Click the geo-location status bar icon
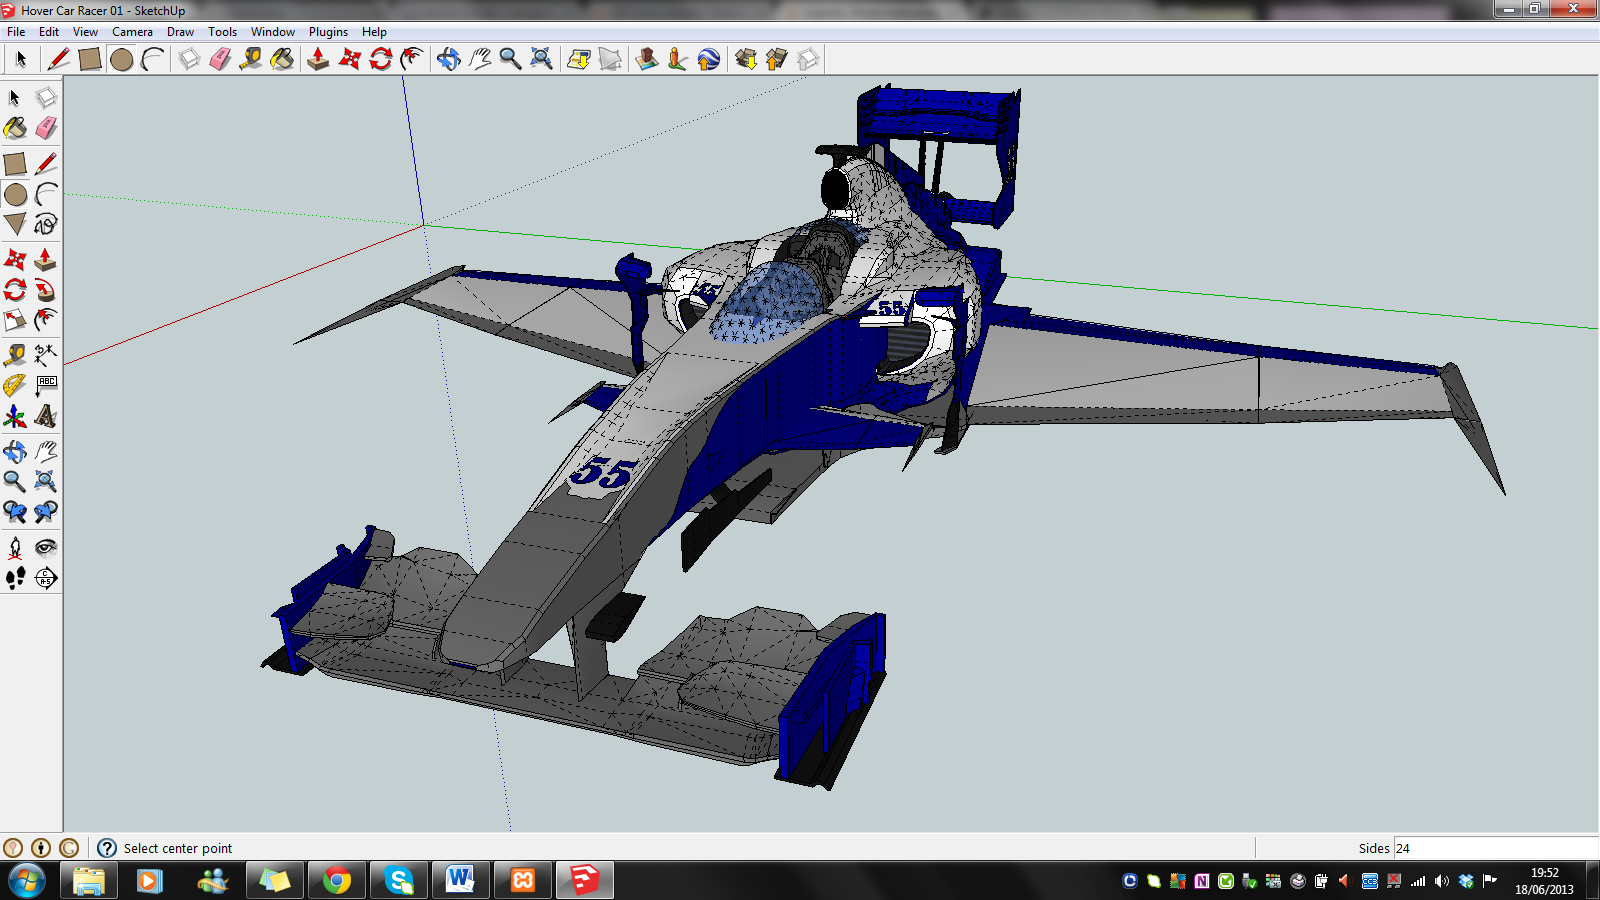The width and height of the screenshot is (1600, 900). [13, 848]
